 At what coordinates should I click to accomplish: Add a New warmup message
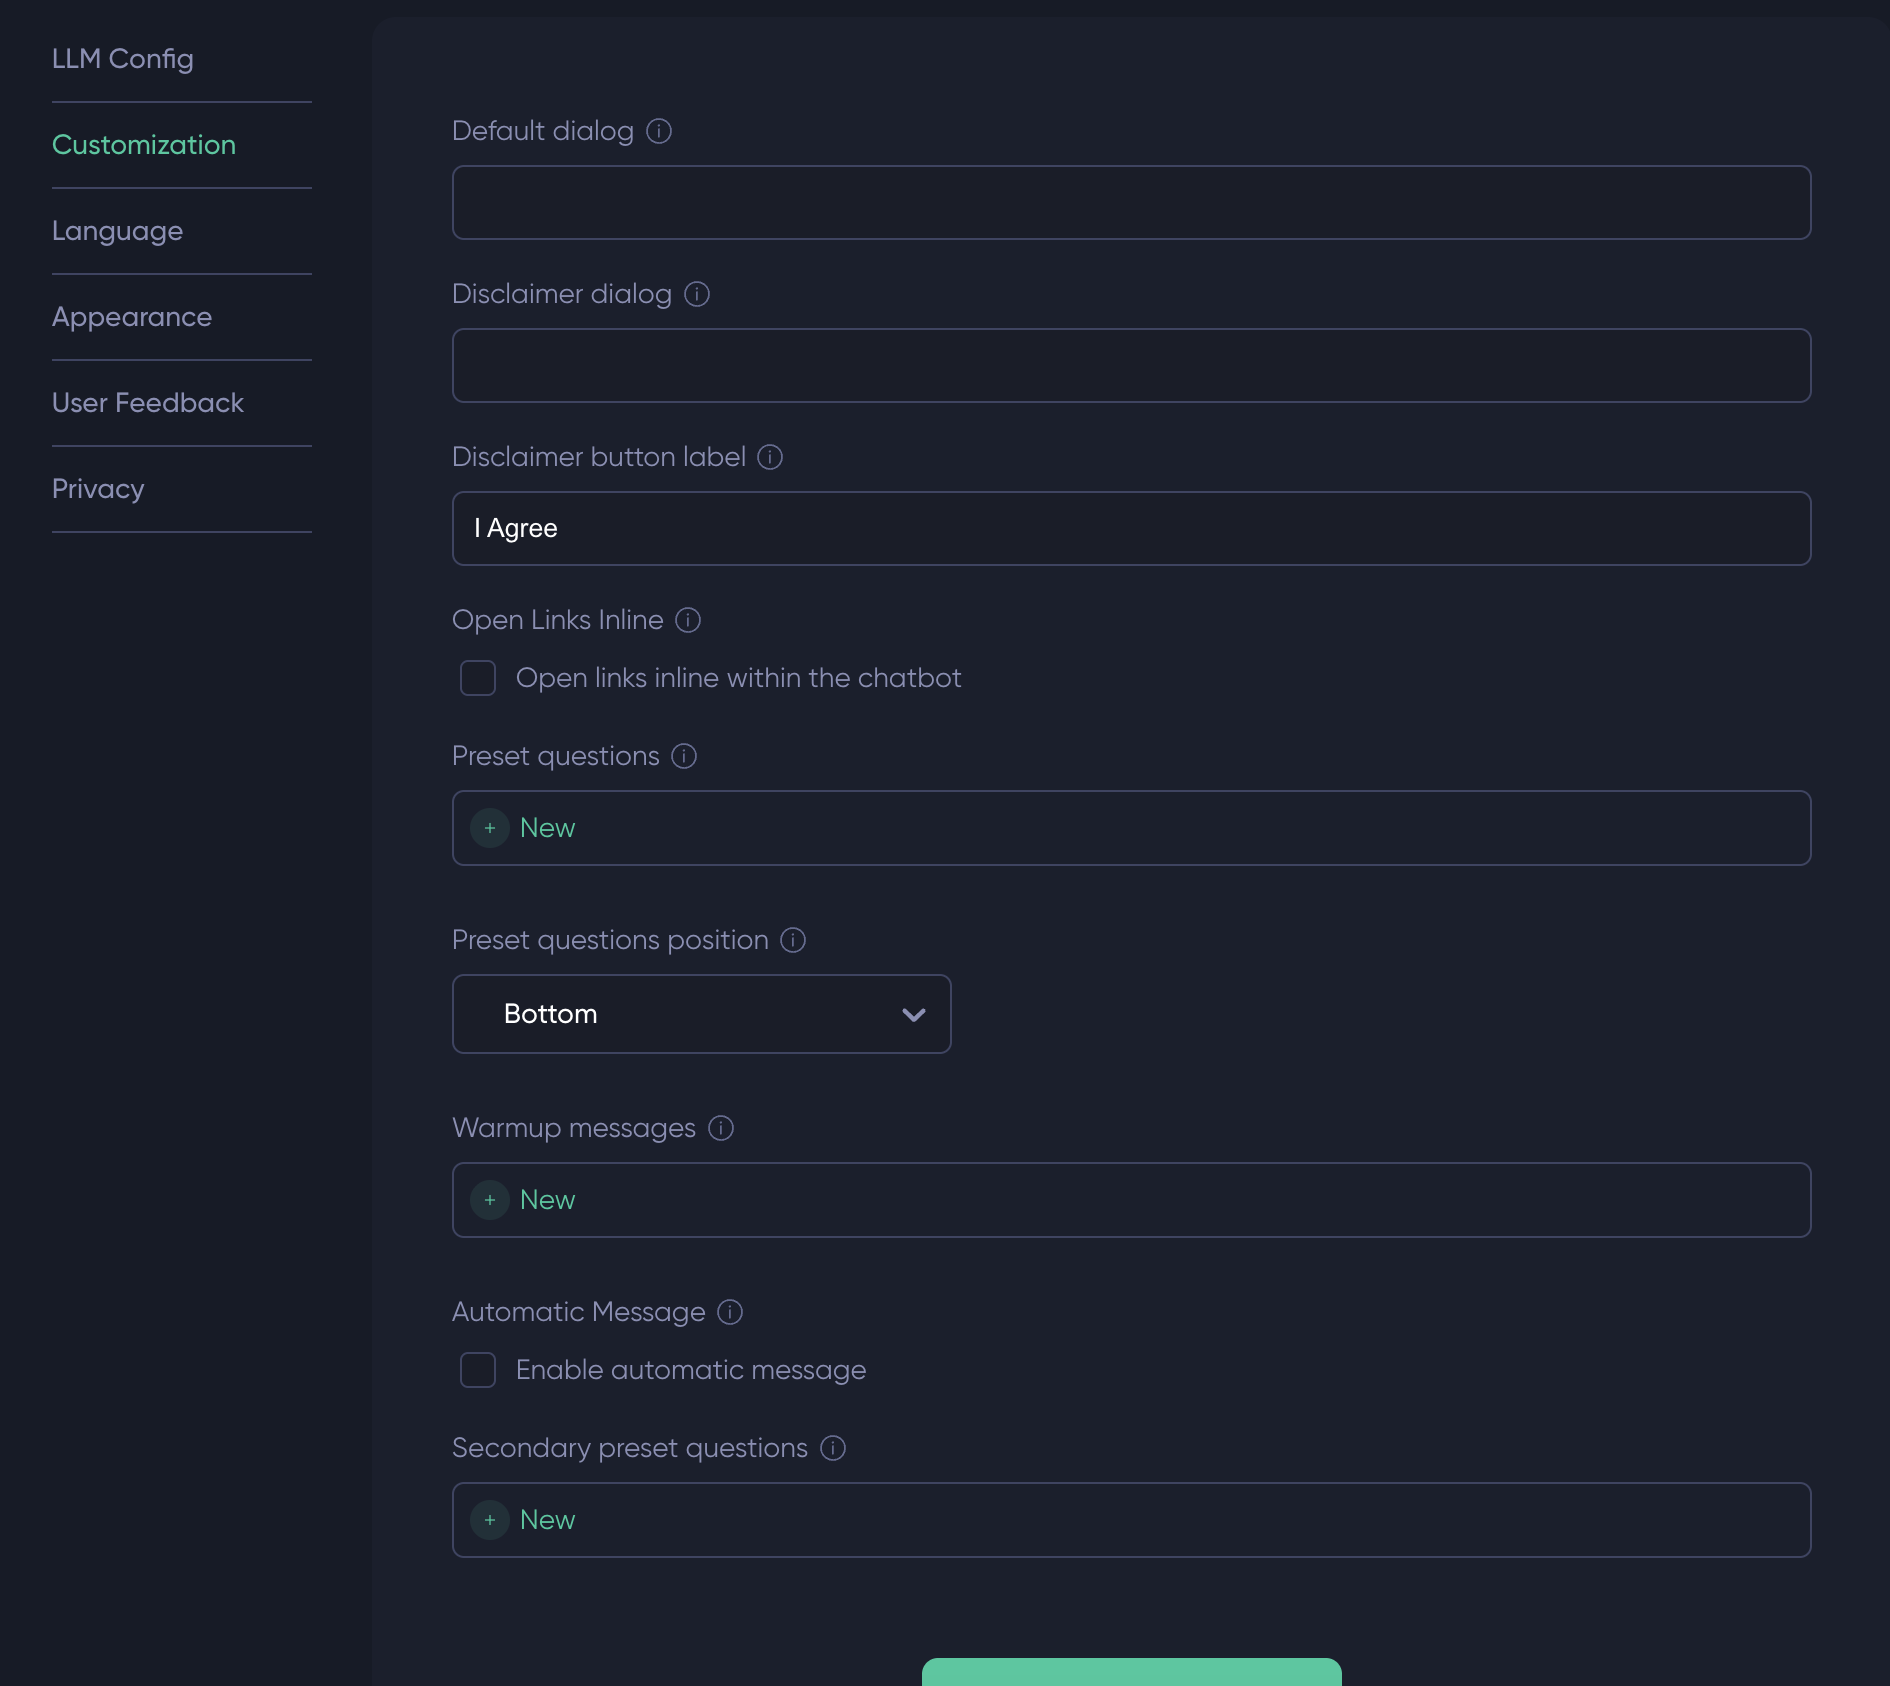(x=547, y=1200)
